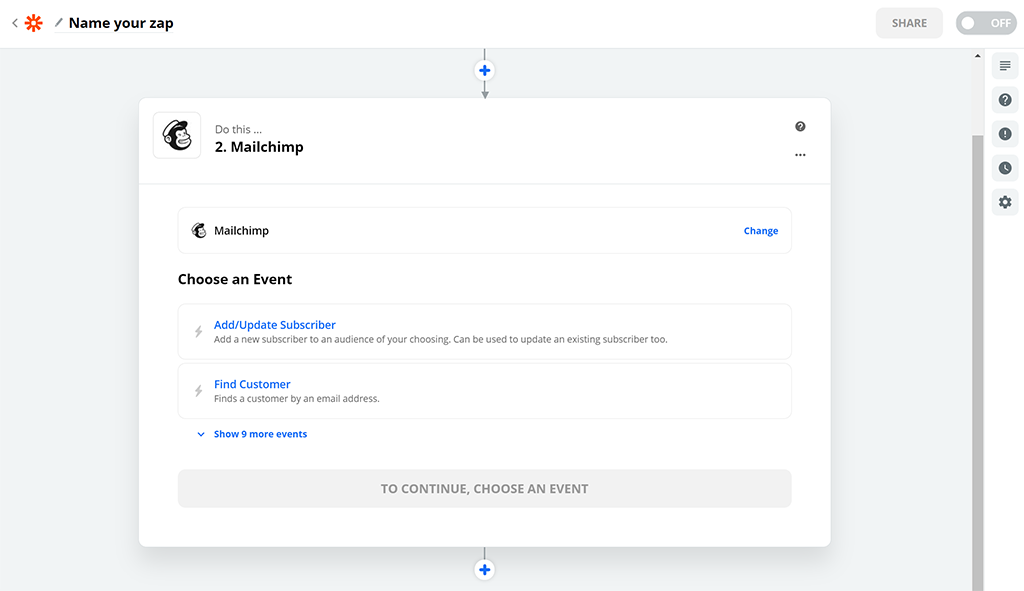Open Settings with the gear icon
The width and height of the screenshot is (1024, 591).
tap(1004, 201)
